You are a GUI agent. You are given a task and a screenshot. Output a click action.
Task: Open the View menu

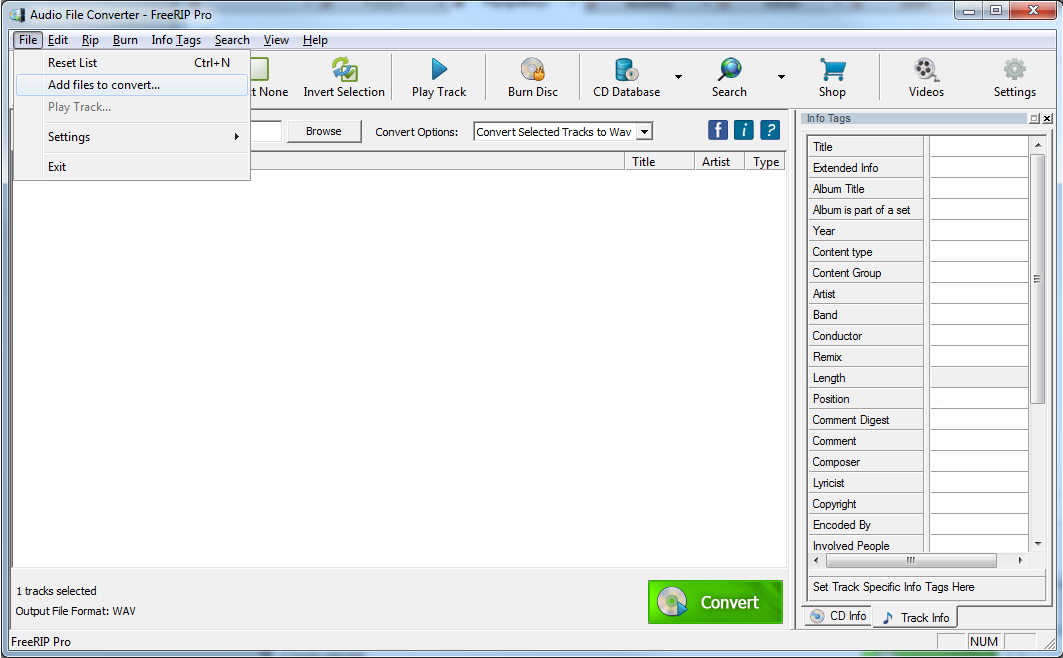[276, 40]
